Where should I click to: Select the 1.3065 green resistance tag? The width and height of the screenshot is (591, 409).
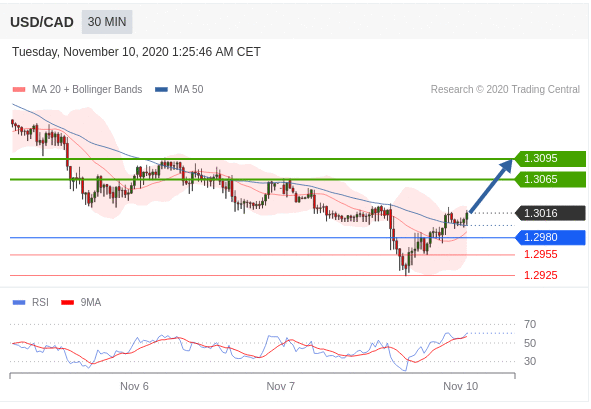(550, 179)
